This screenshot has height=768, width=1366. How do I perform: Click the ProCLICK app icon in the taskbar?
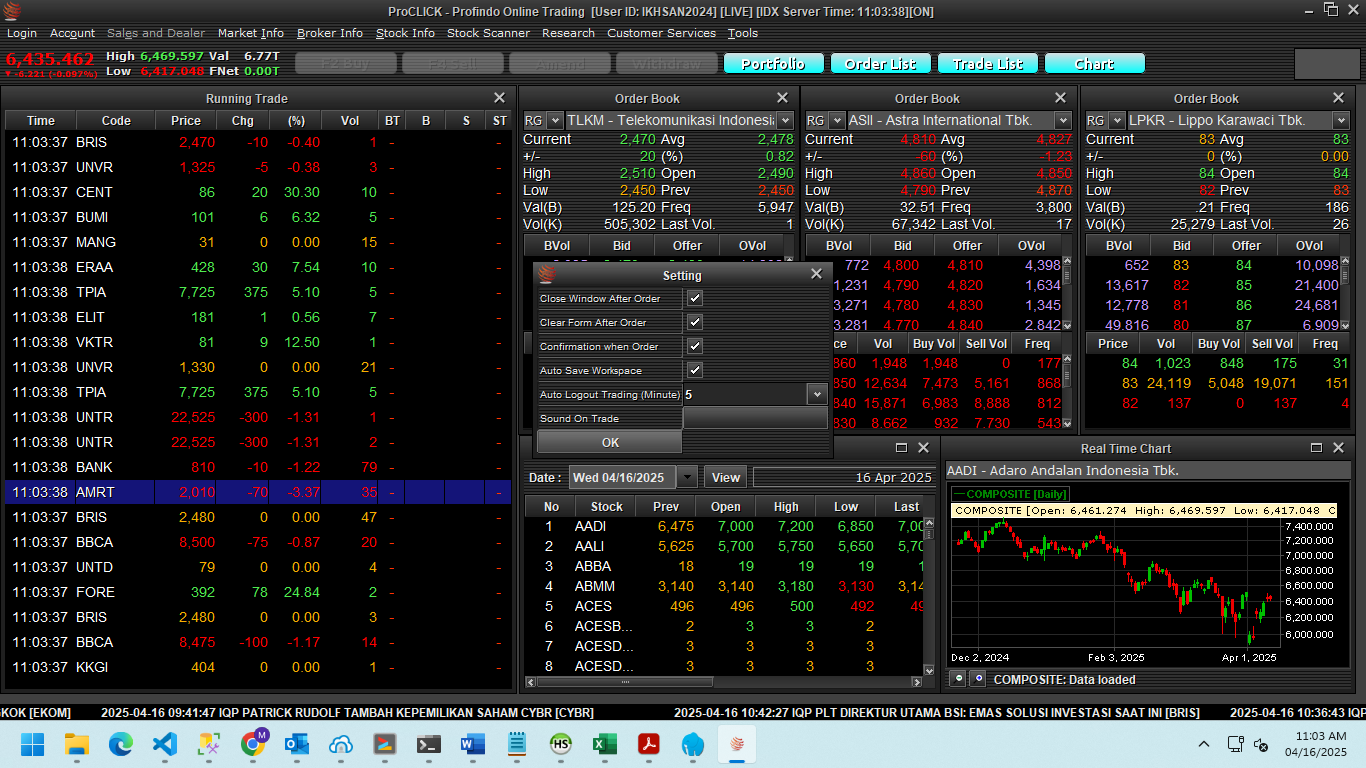(x=736, y=744)
